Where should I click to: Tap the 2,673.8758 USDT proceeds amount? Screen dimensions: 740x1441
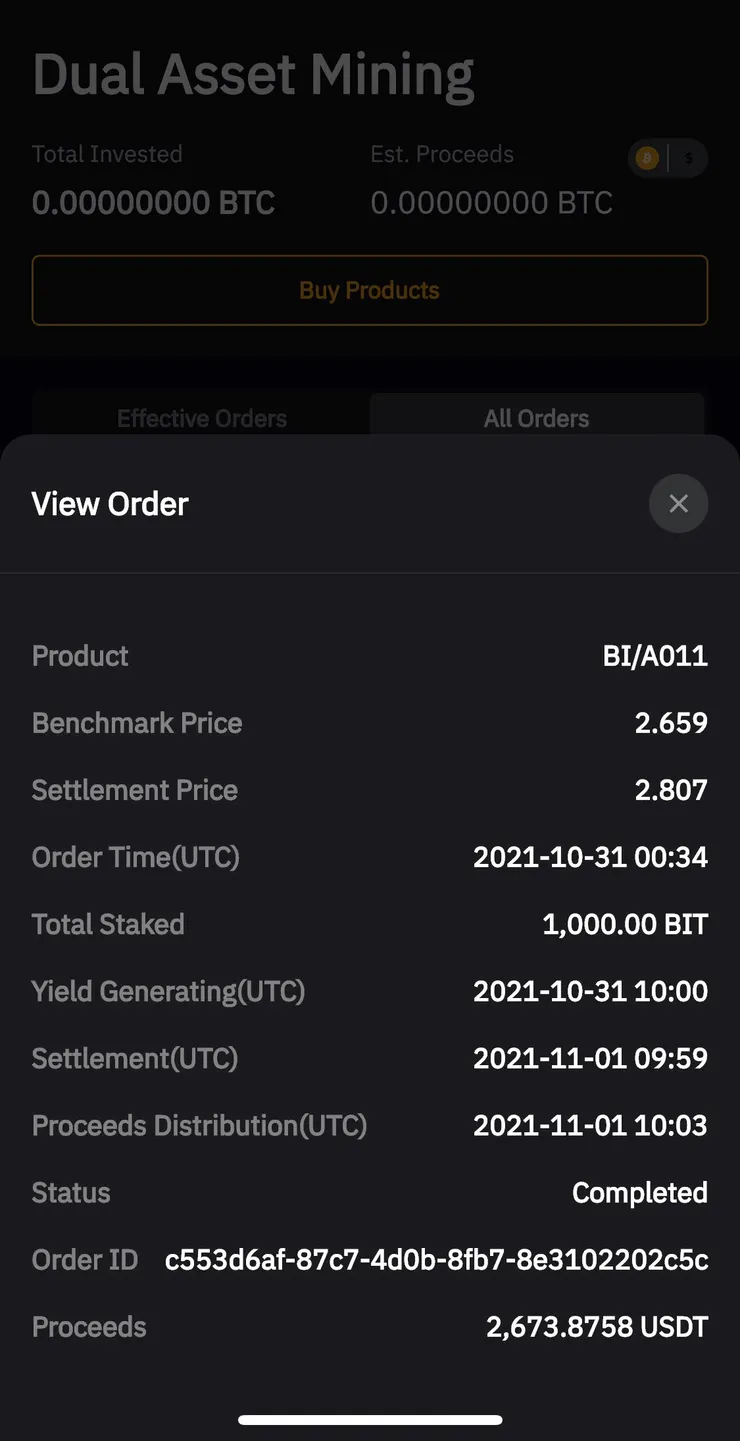[x=597, y=1327]
